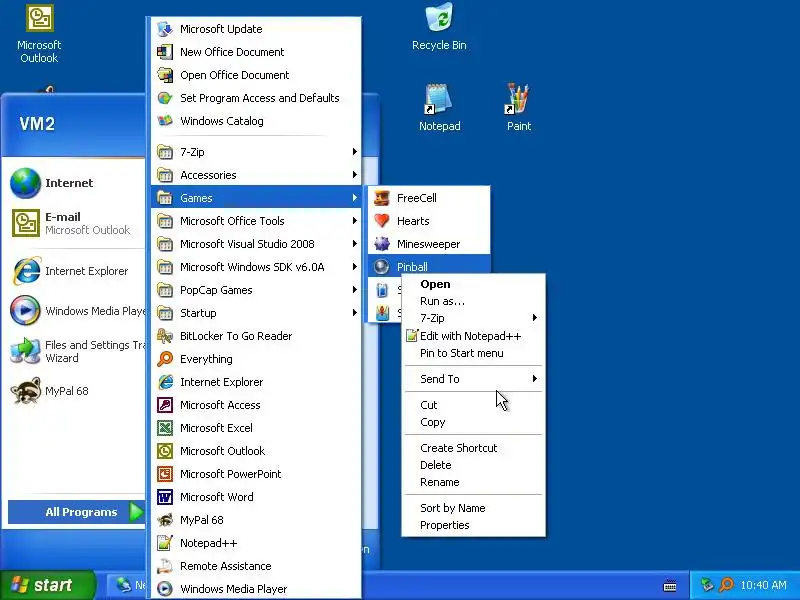This screenshot has height=600, width=800.
Task: Click the Remote Assistance icon
Action: coord(165,566)
